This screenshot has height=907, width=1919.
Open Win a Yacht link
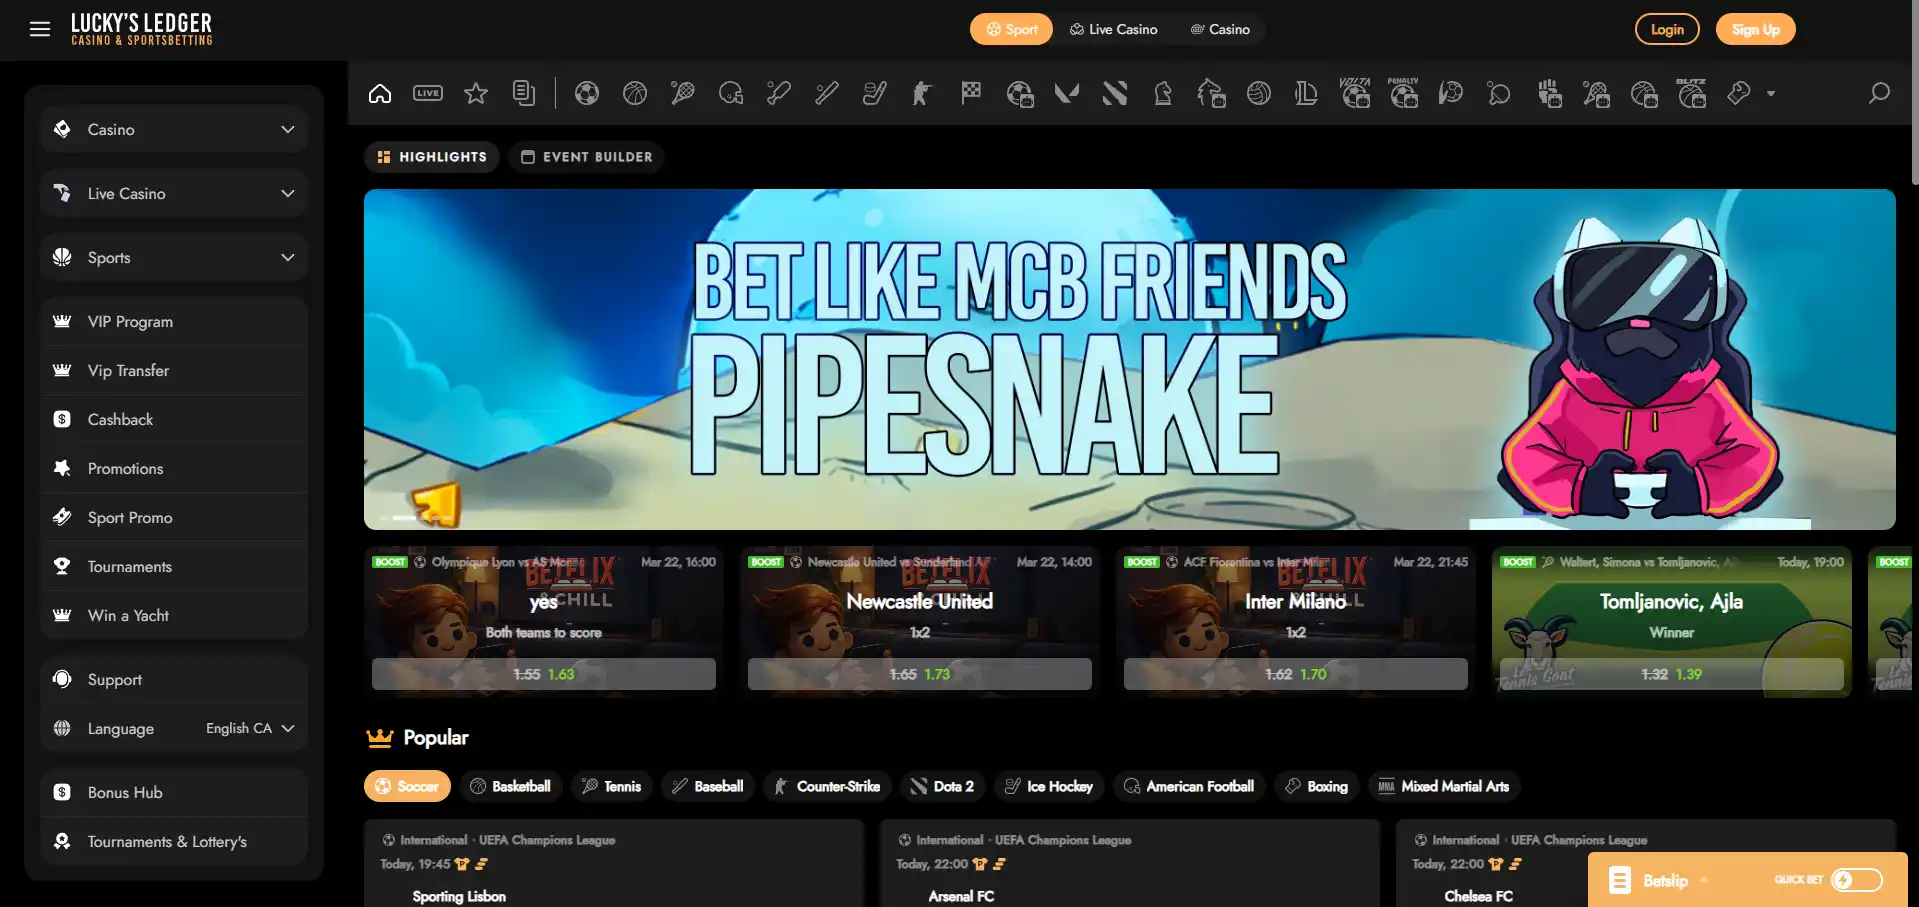175,615
